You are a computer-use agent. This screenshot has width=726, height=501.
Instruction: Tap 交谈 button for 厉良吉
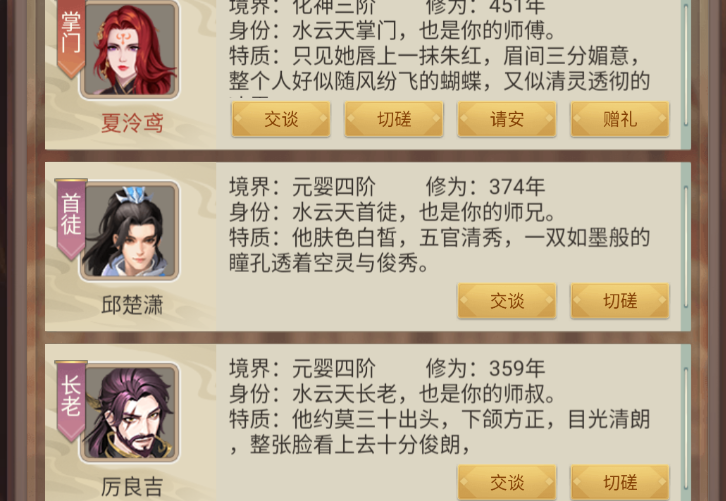click(x=507, y=482)
